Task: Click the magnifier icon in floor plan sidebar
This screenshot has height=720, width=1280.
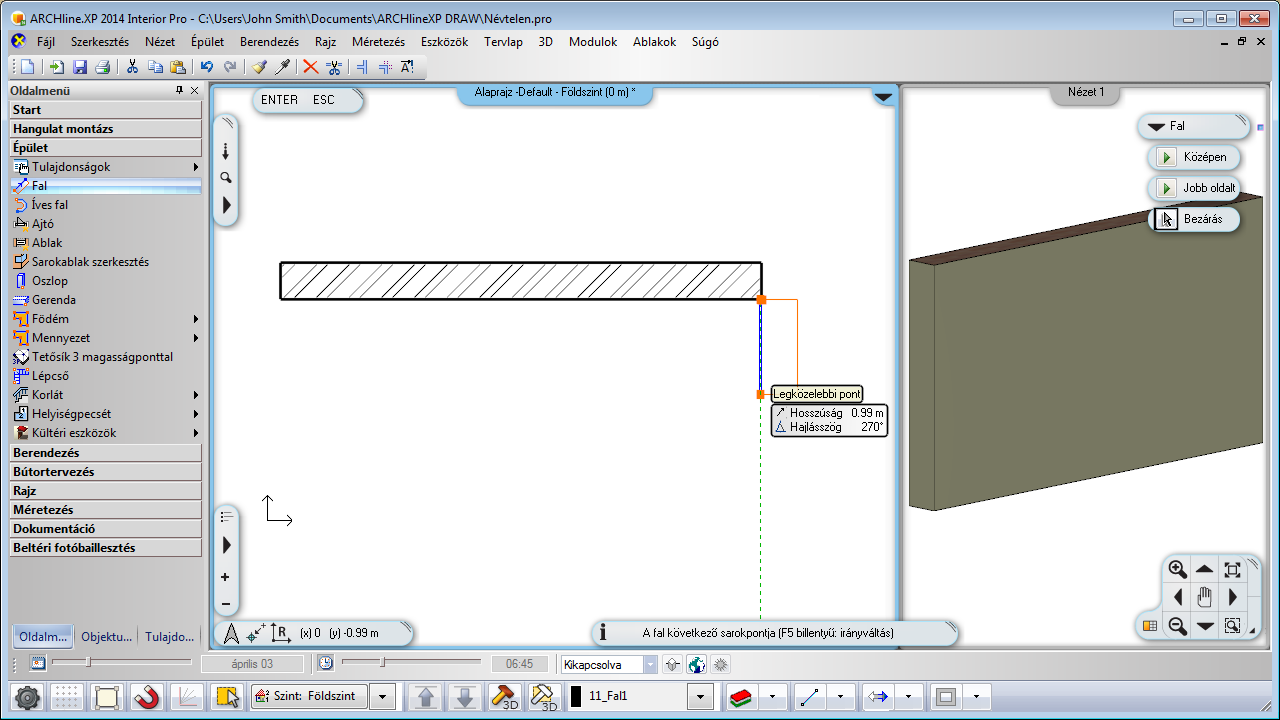Action: (226, 177)
